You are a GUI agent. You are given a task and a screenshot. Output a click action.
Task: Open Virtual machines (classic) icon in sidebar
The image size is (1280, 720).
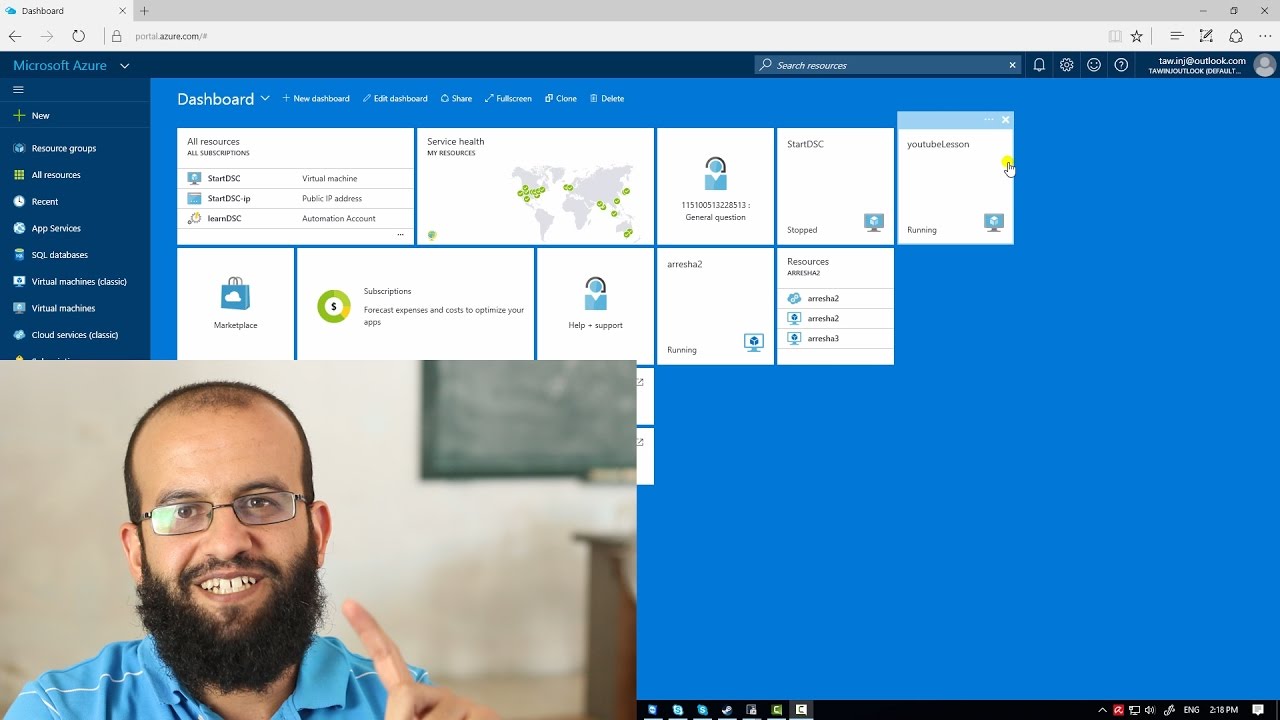(19, 281)
